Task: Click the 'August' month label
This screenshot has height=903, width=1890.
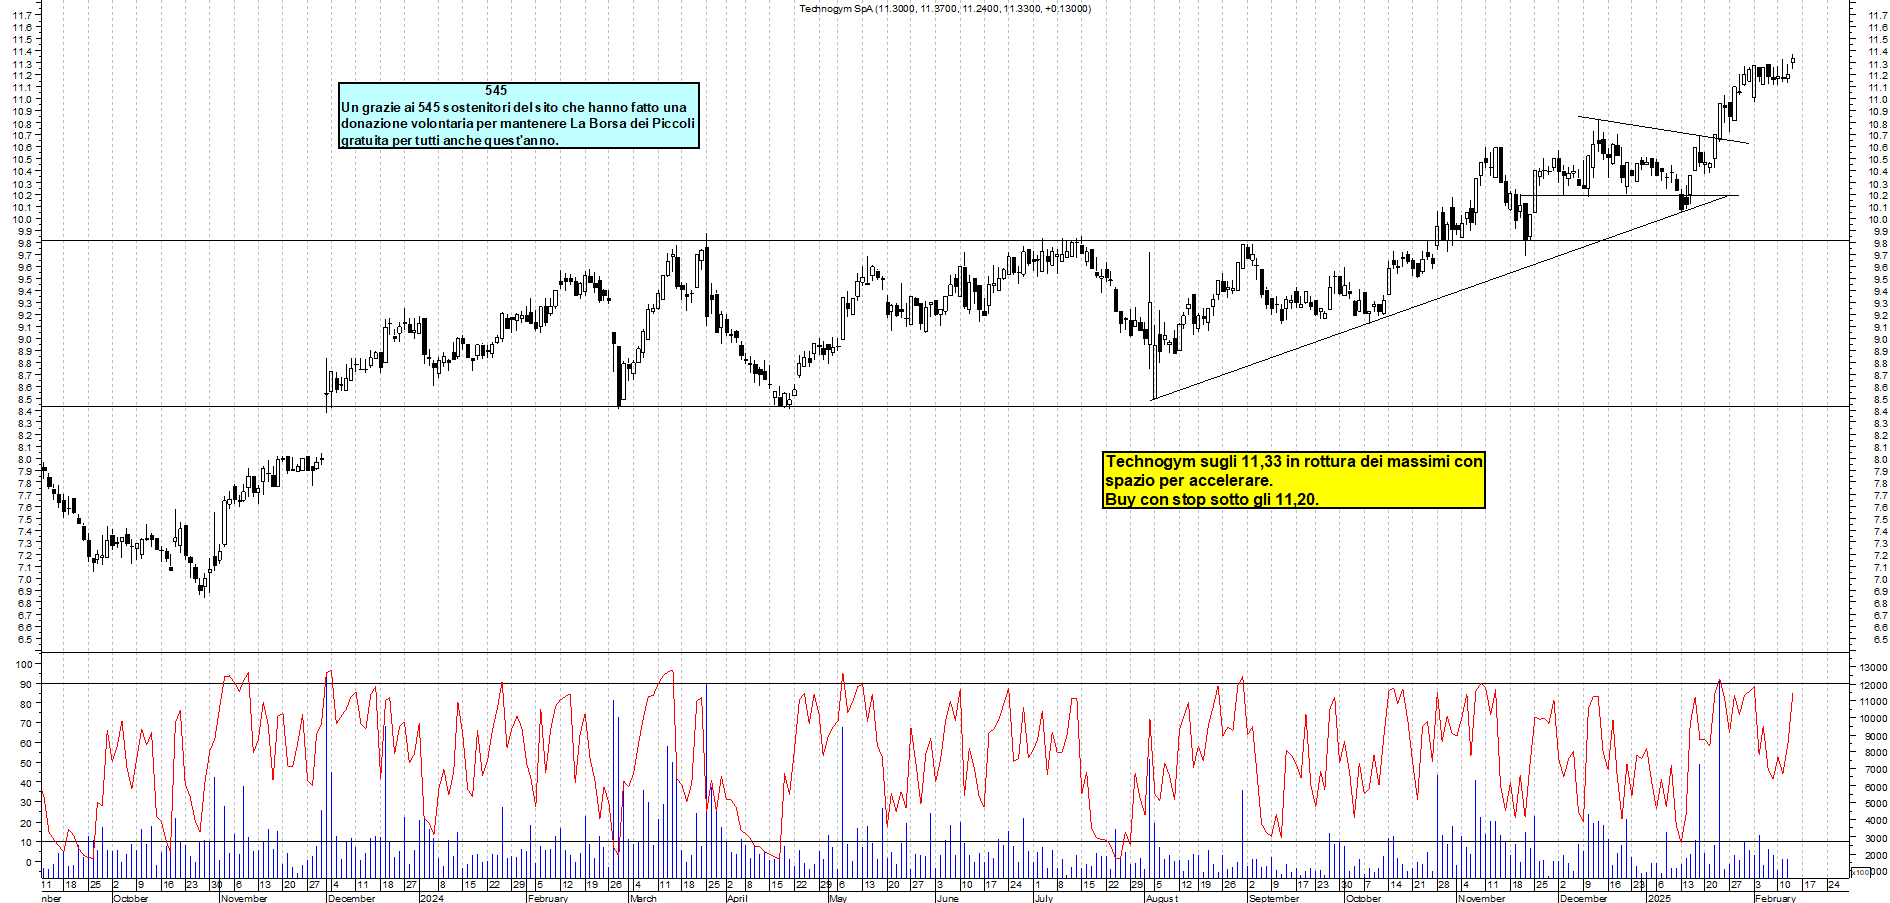Action: click(x=1162, y=898)
